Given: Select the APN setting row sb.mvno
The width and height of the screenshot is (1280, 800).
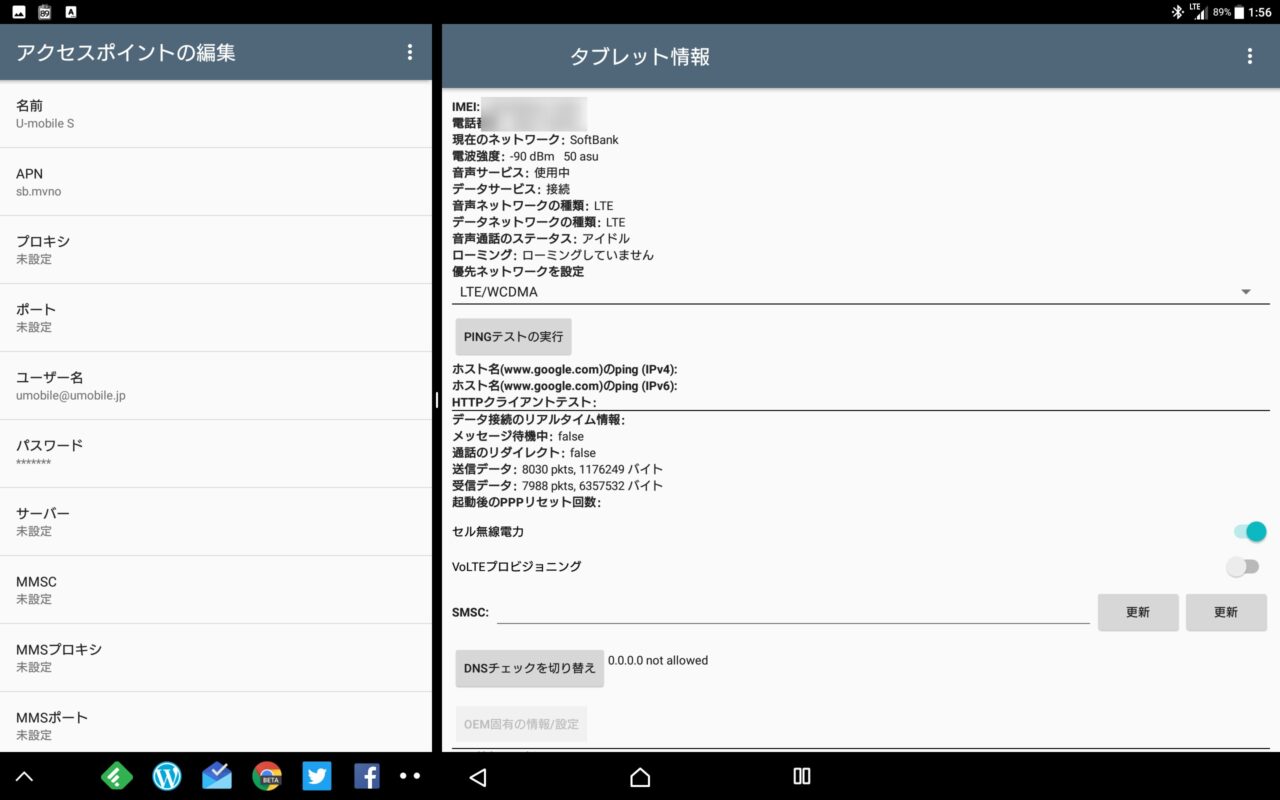Looking at the screenshot, I should (215, 182).
